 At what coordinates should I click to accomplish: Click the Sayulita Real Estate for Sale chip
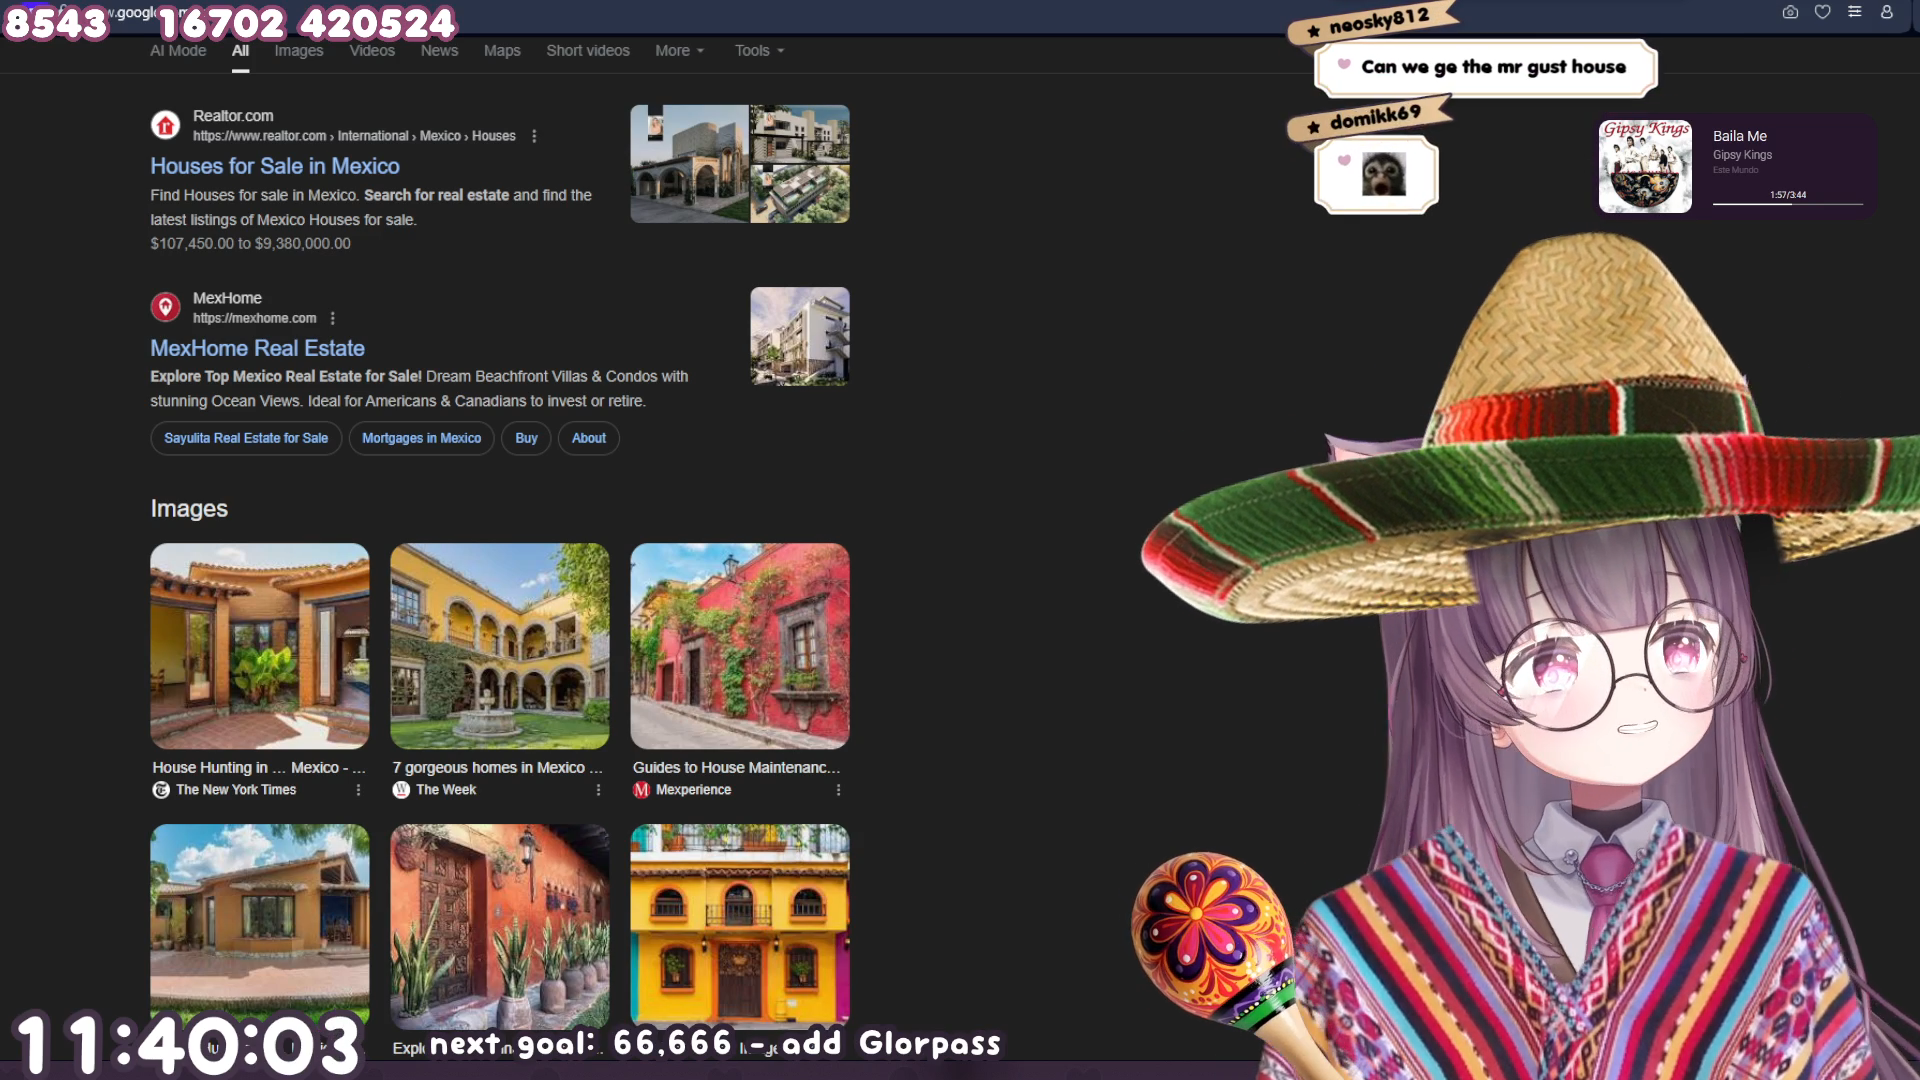[246, 438]
